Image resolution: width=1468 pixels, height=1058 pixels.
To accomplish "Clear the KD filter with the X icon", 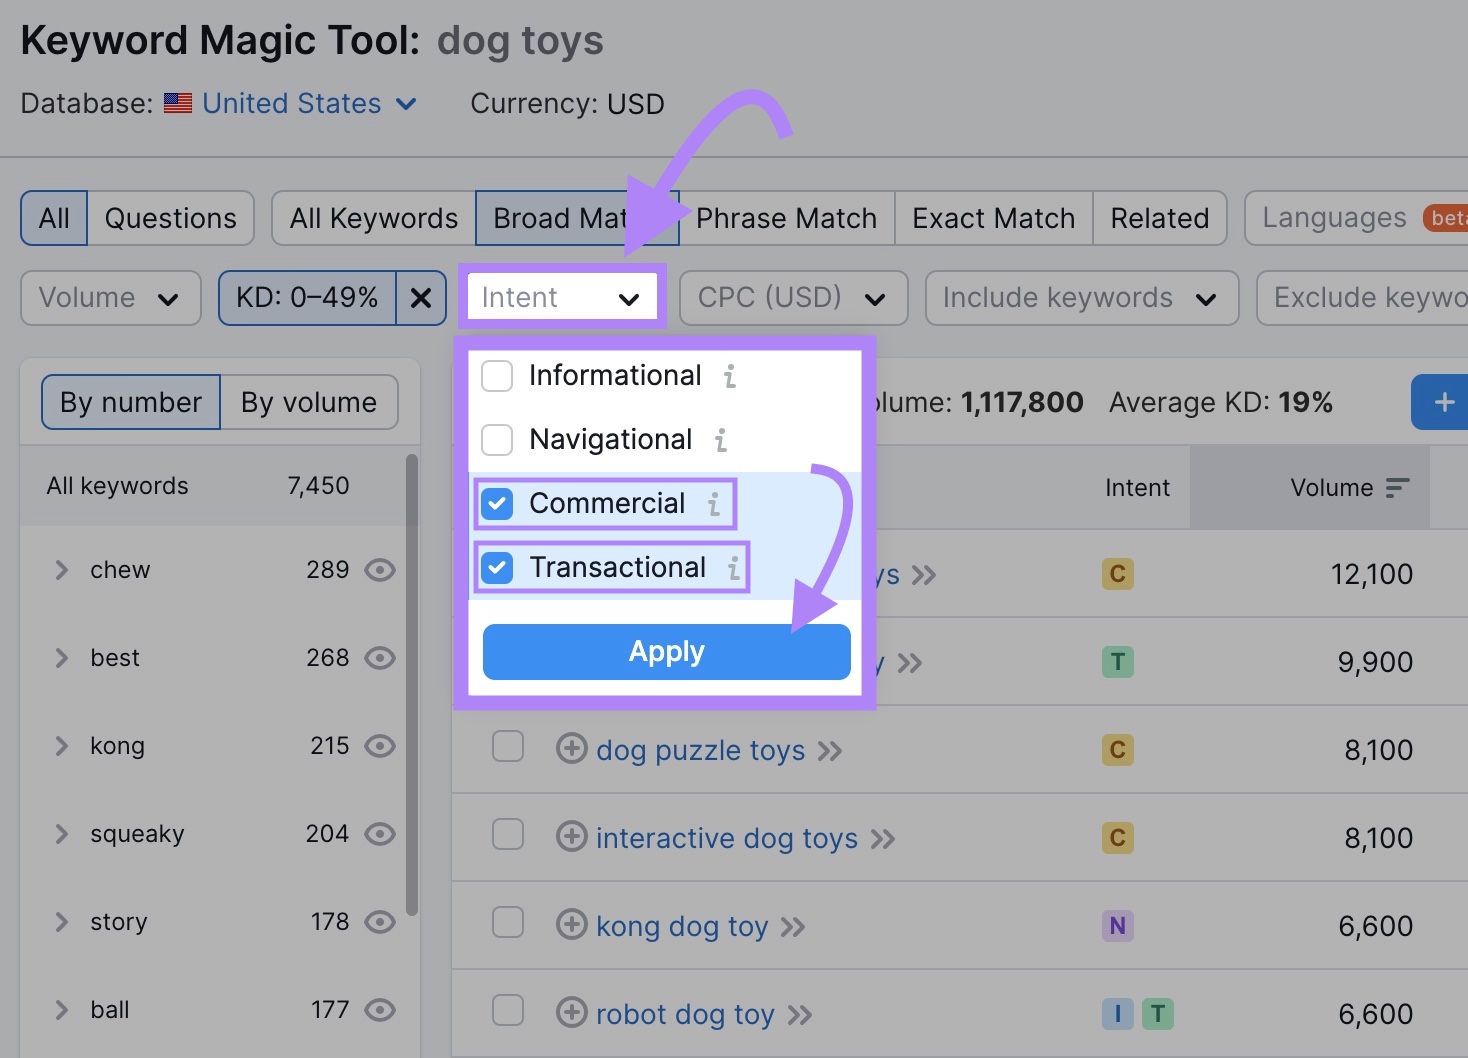I will pos(420,297).
